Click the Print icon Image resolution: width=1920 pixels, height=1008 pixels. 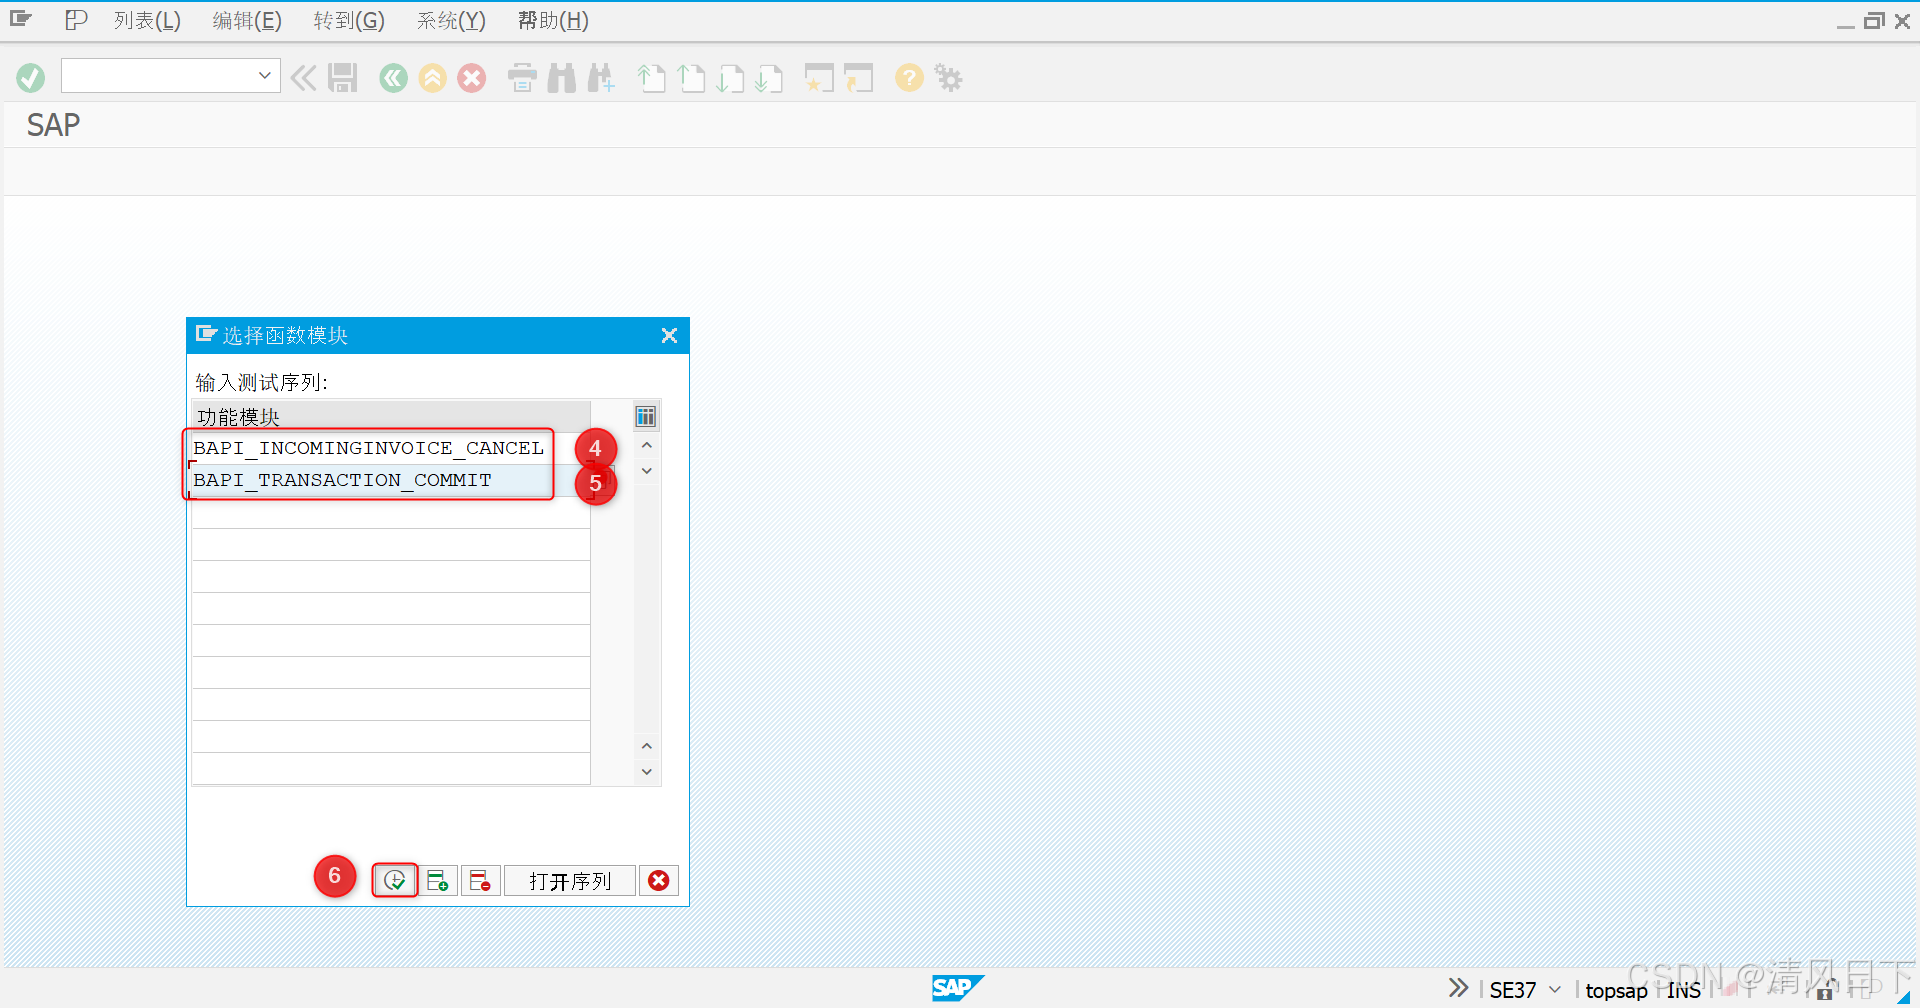pyautogui.click(x=521, y=77)
